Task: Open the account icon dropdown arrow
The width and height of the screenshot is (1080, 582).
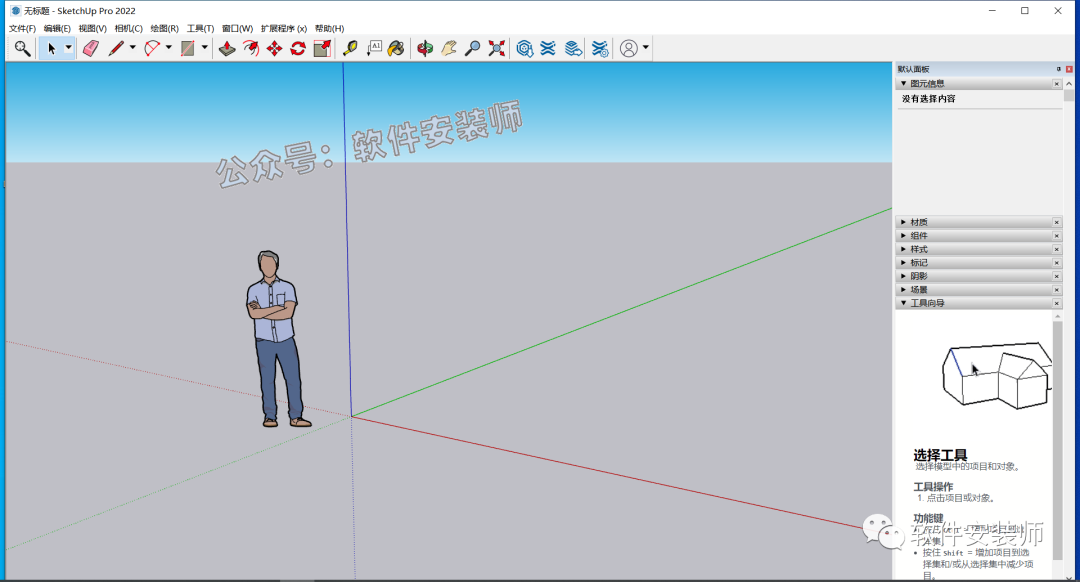Action: coord(645,48)
